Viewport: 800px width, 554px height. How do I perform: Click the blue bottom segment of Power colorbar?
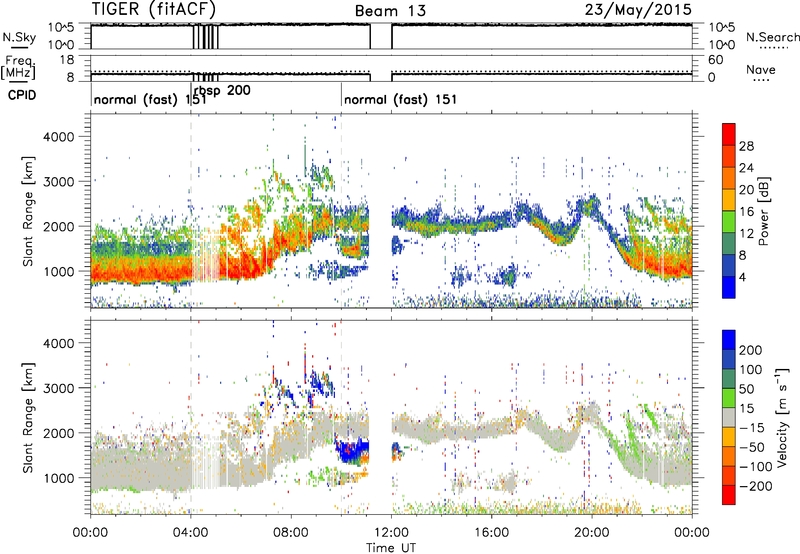(729, 287)
